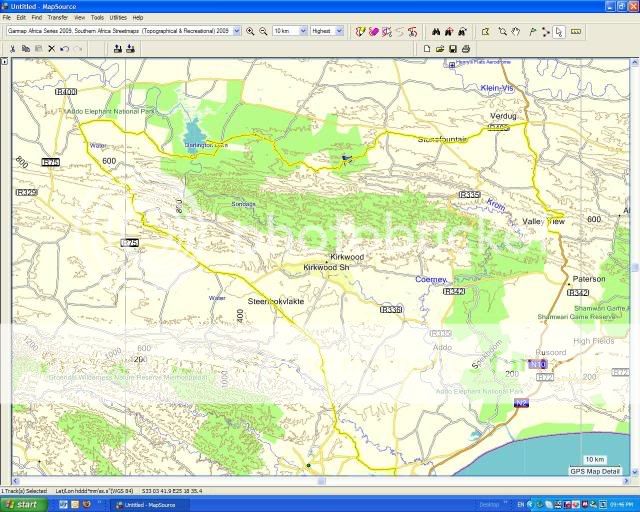
Task: Open the View menu
Action: pos(79,18)
